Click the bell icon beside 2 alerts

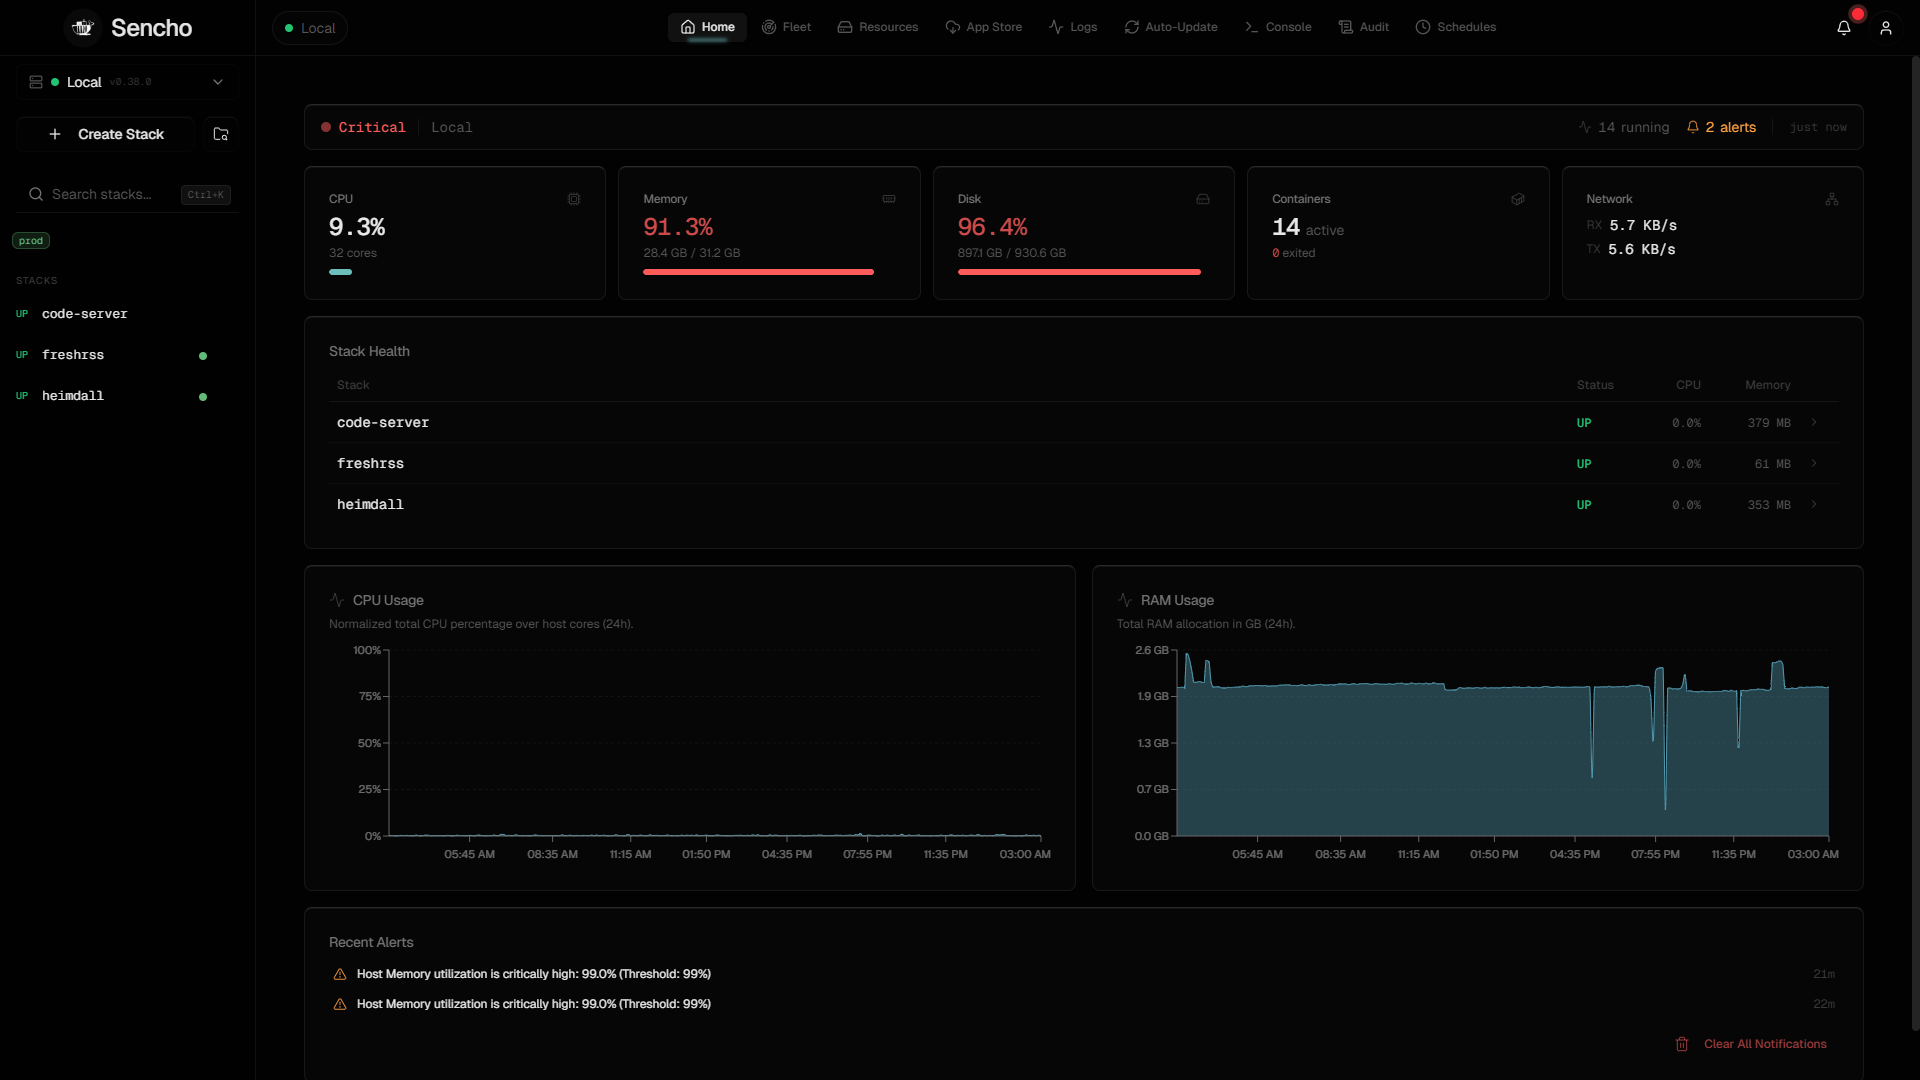pos(1693,127)
